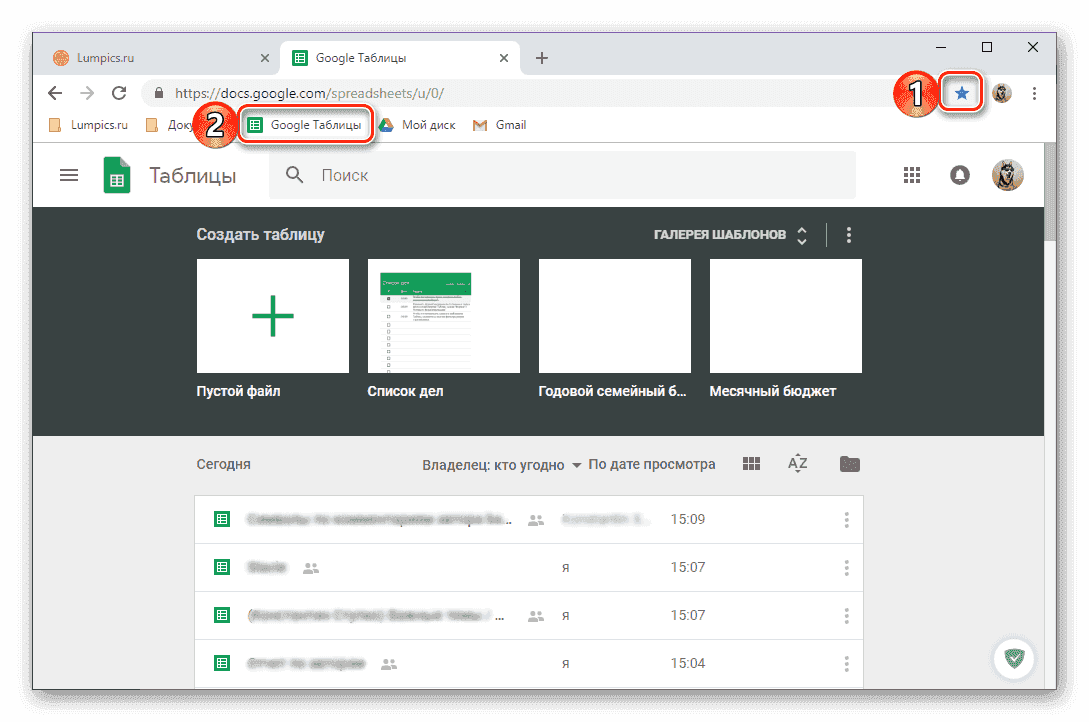Image resolution: width=1089 pixels, height=722 pixels.
Task: Open the Google Apps grid launcher
Action: pos(911,174)
